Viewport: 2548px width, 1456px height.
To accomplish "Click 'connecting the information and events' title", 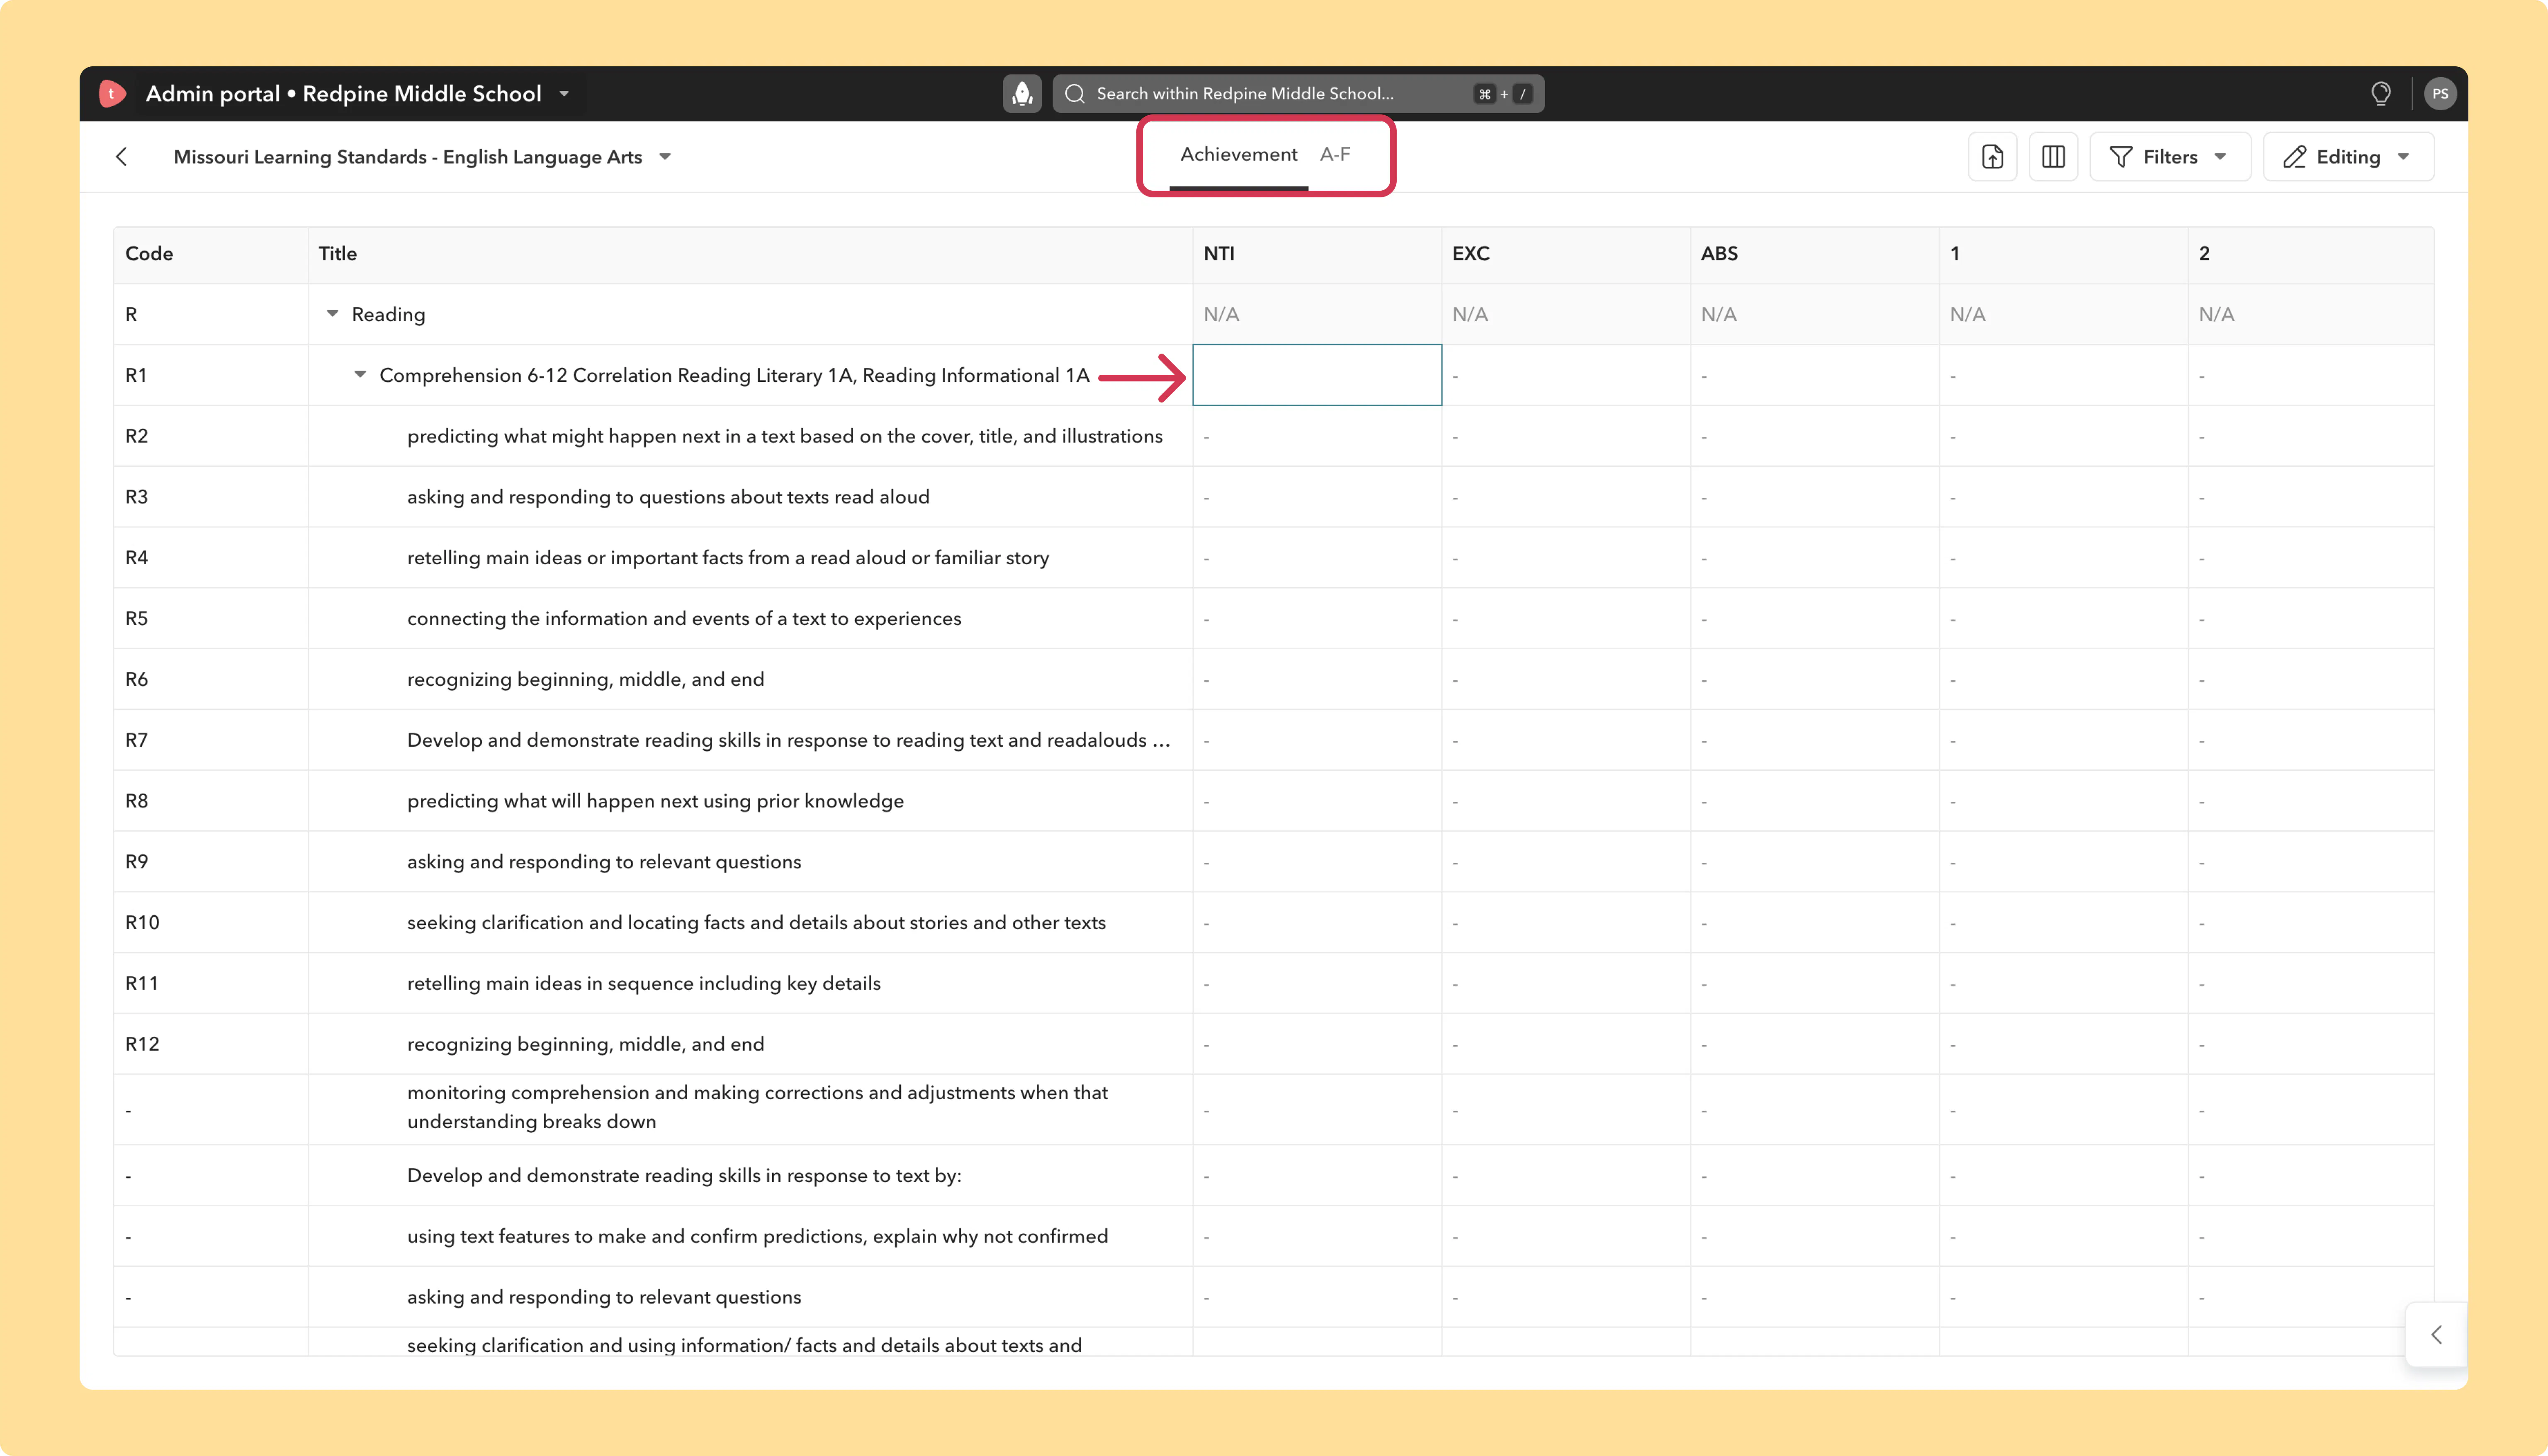I will click(x=684, y=619).
